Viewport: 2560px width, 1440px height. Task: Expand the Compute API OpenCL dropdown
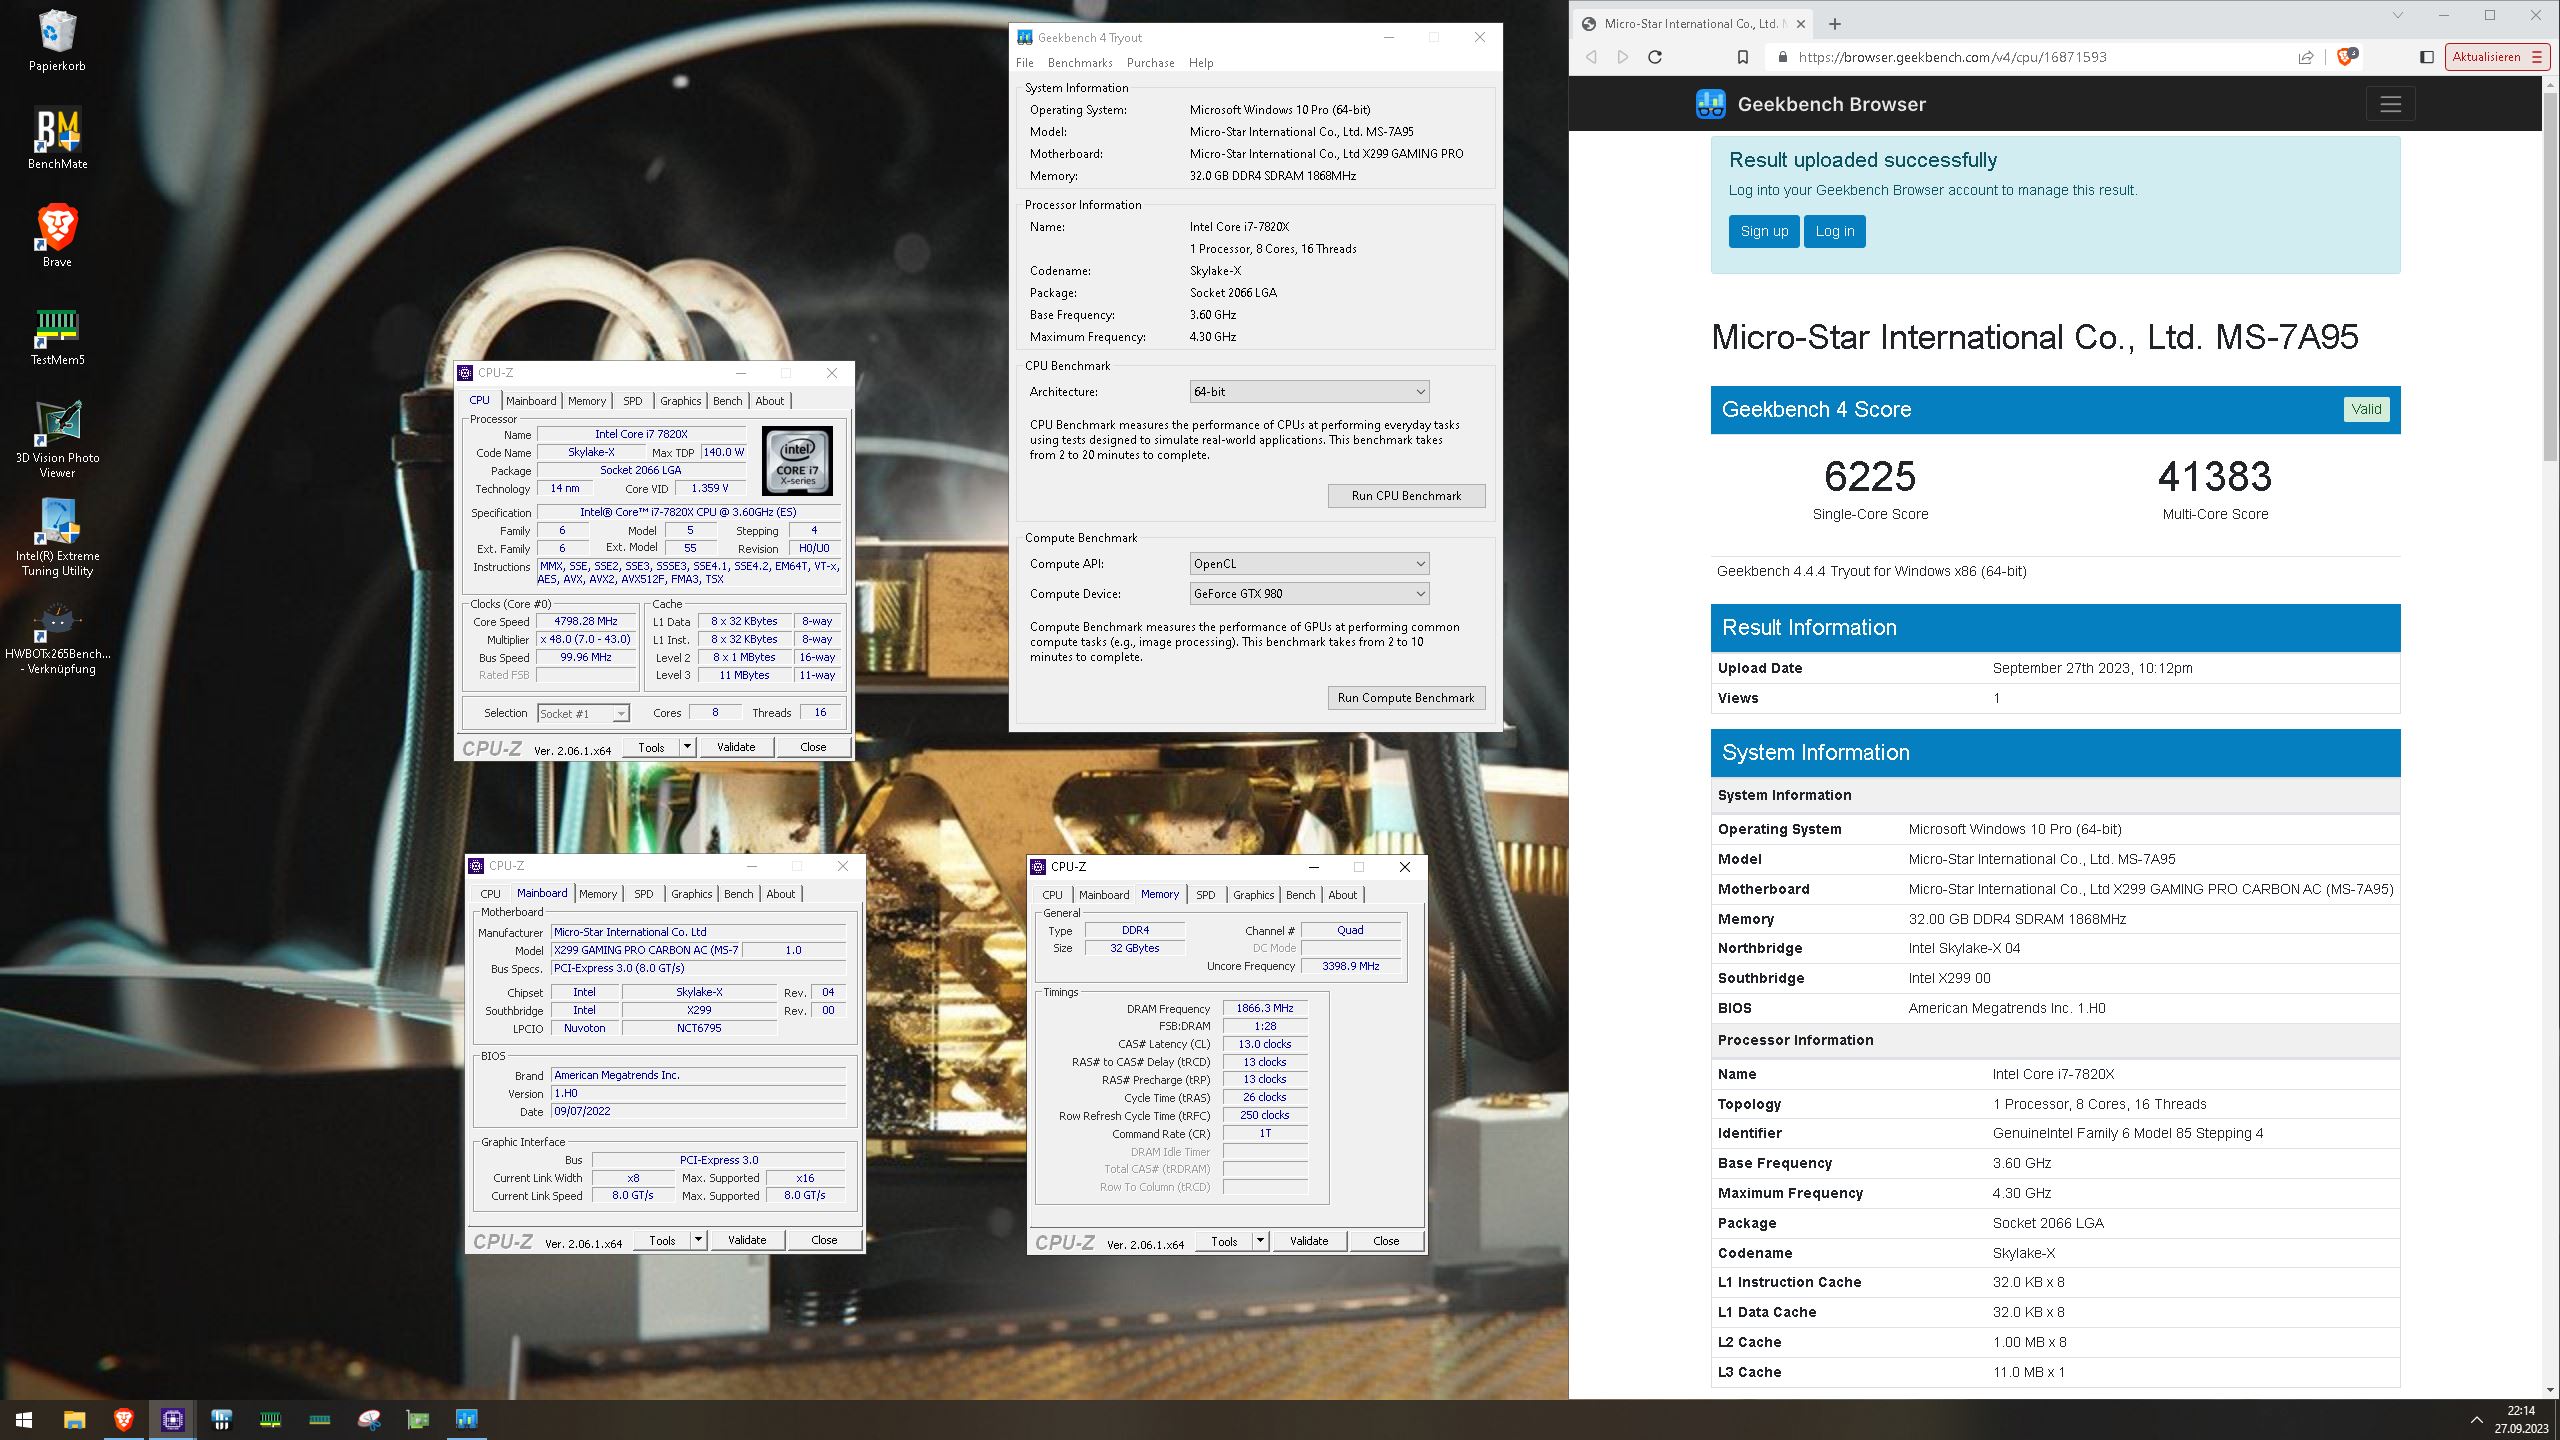click(1309, 564)
